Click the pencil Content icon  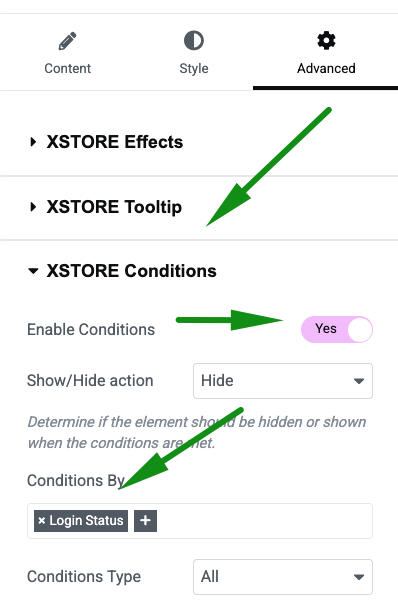click(67, 41)
